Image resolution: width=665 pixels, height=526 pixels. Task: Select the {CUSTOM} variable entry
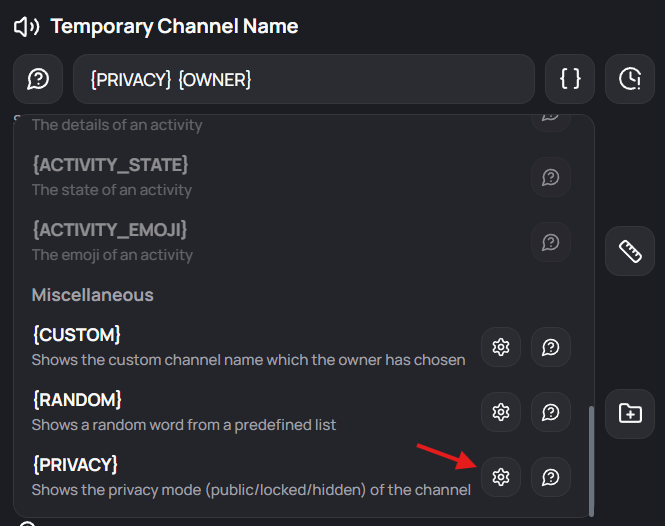pyautogui.click(x=77, y=334)
